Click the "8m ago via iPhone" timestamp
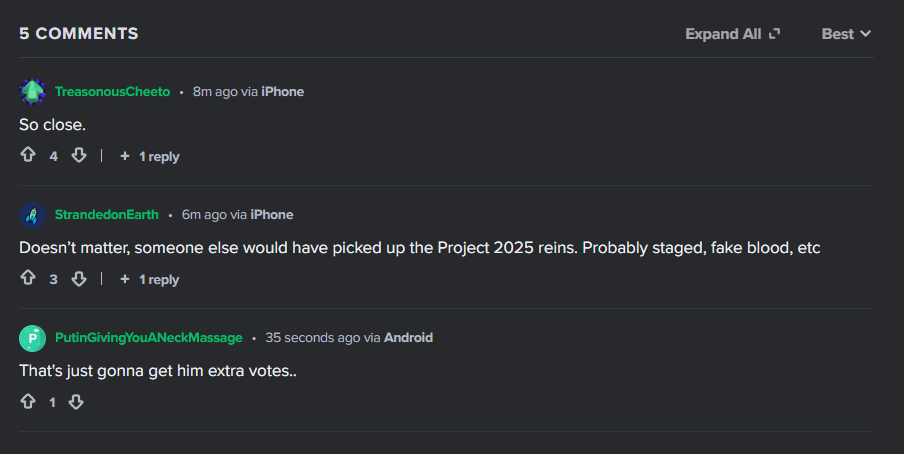 (x=248, y=92)
